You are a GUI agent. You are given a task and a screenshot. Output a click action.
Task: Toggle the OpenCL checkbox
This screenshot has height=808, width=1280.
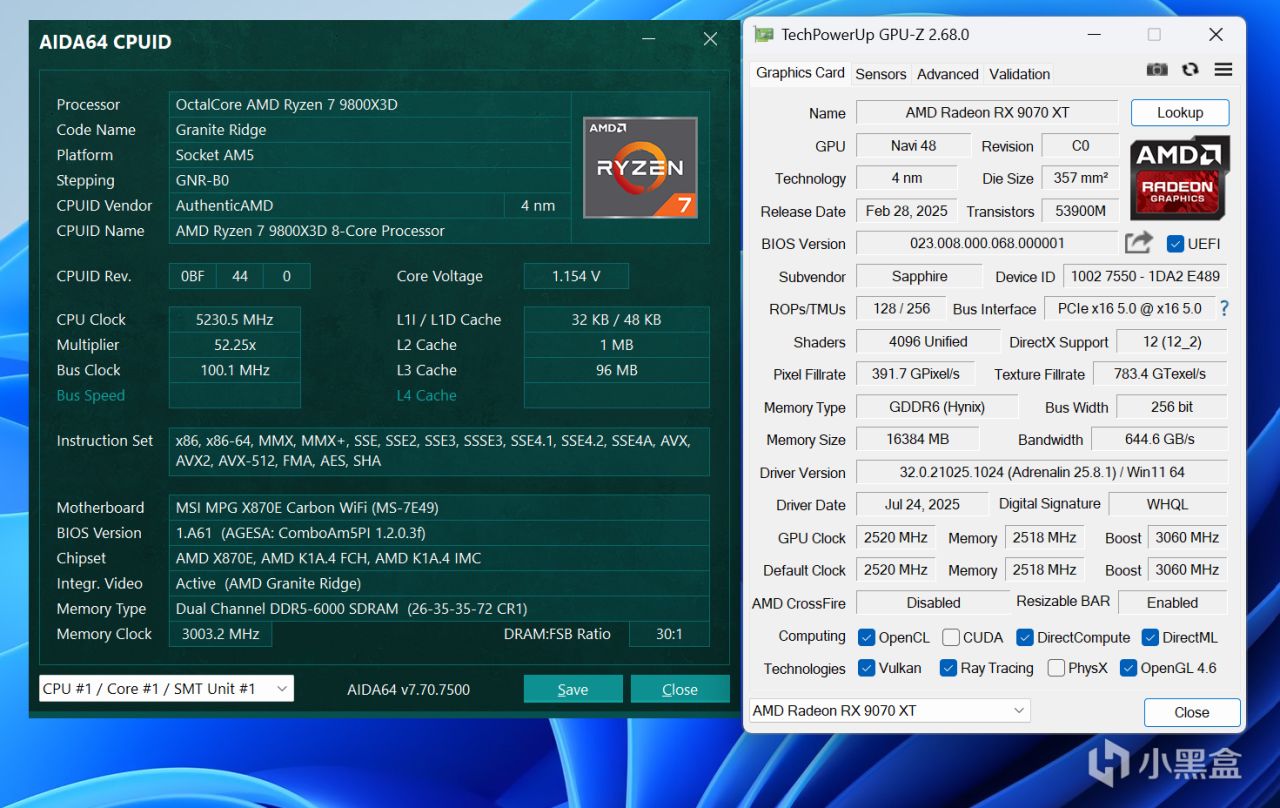[867, 637]
